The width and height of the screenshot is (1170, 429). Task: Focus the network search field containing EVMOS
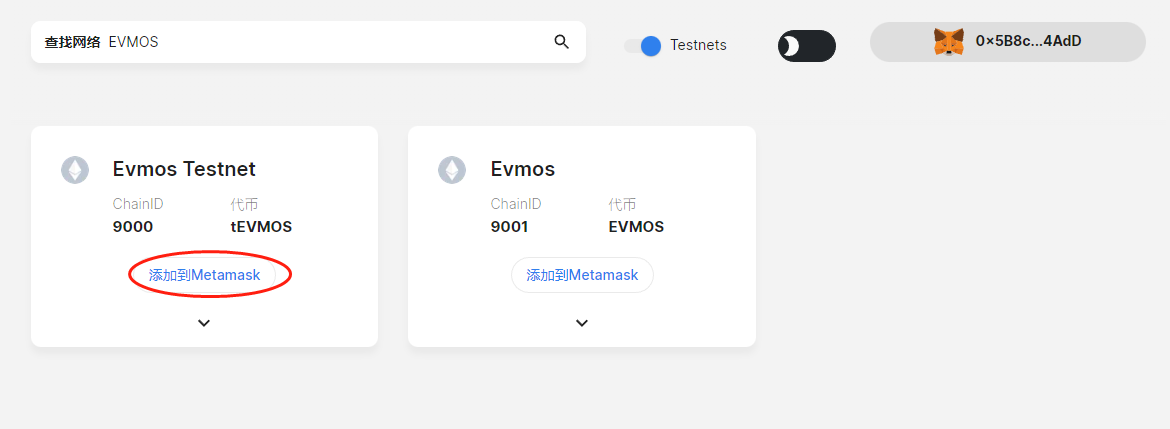click(330, 42)
